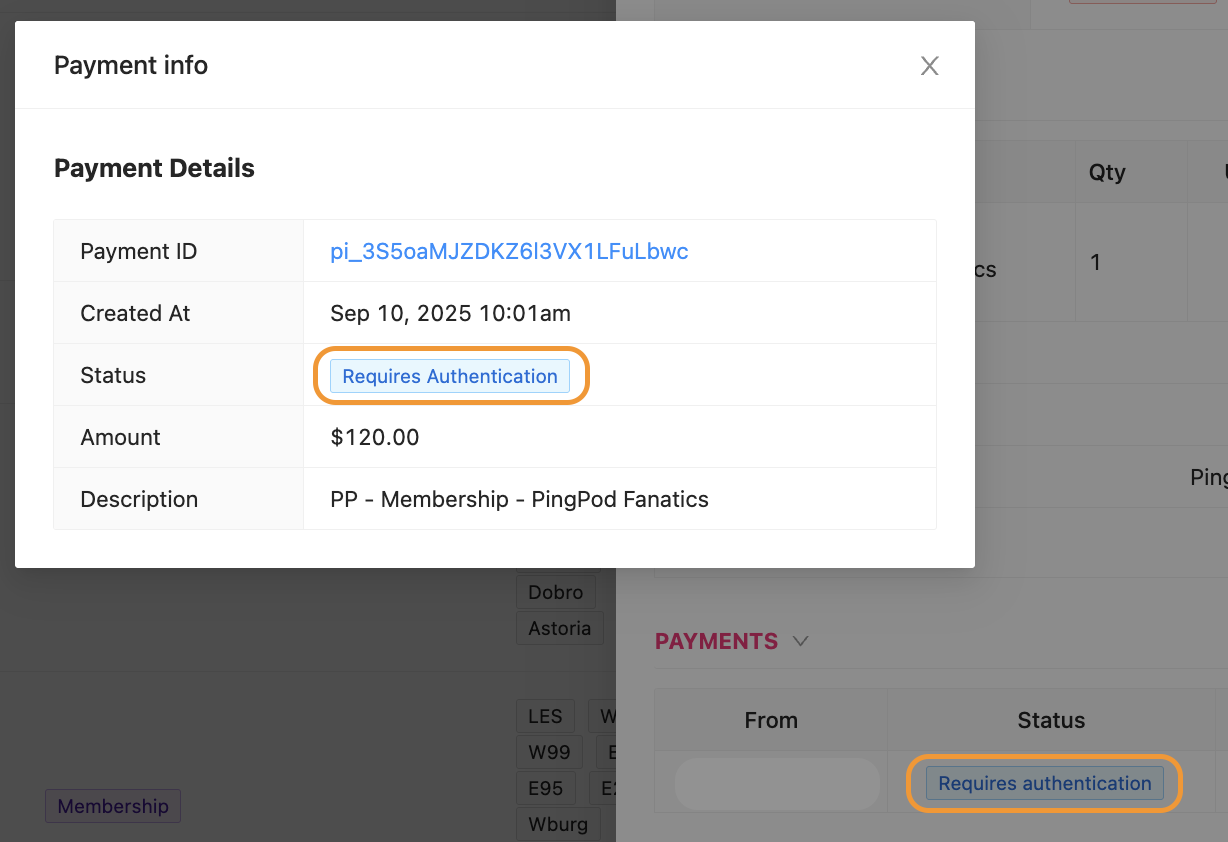The height and width of the screenshot is (842, 1228).
Task: Select the Dobro location tag
Action: tap(555, 592)
